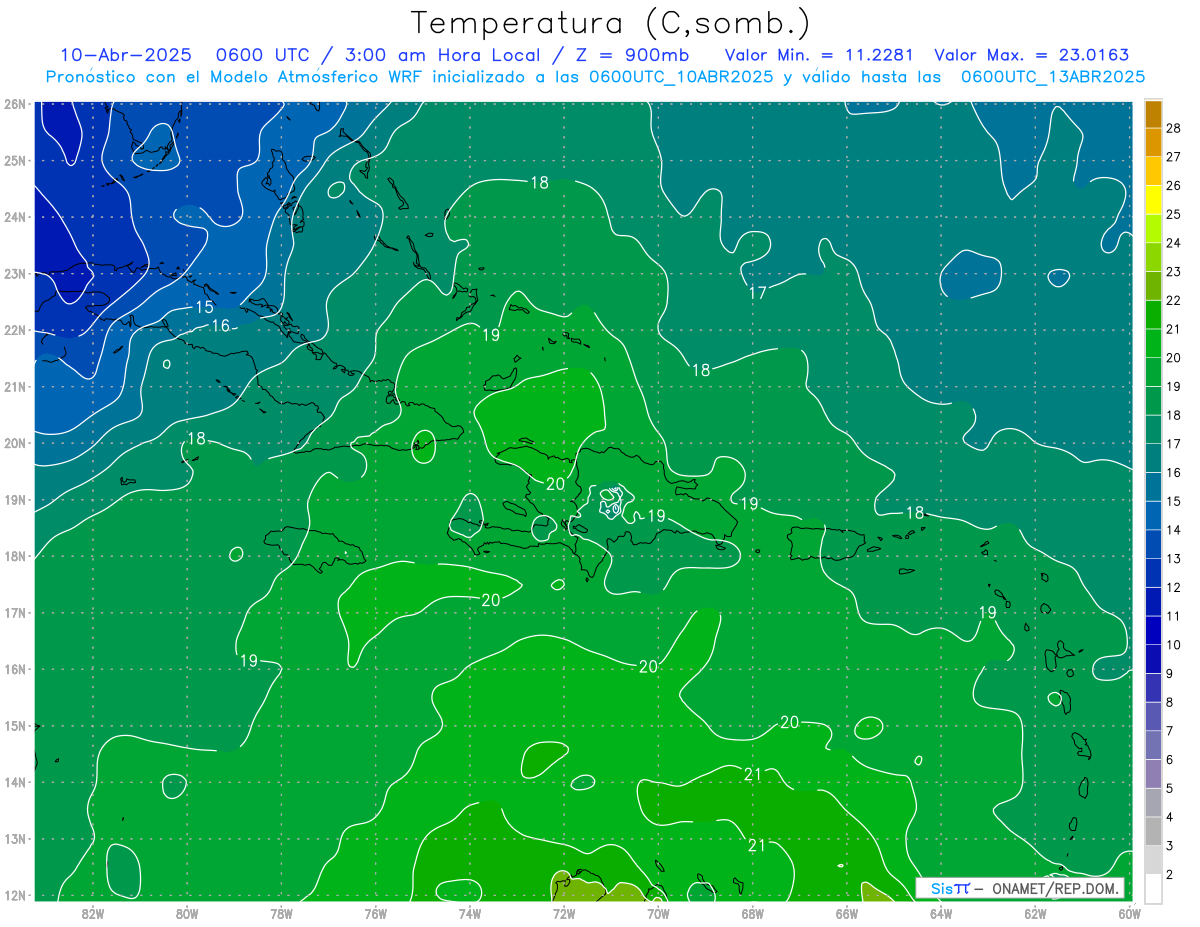Click the "Valor Max. = 23.0163" text

(x=1032, y=55)
